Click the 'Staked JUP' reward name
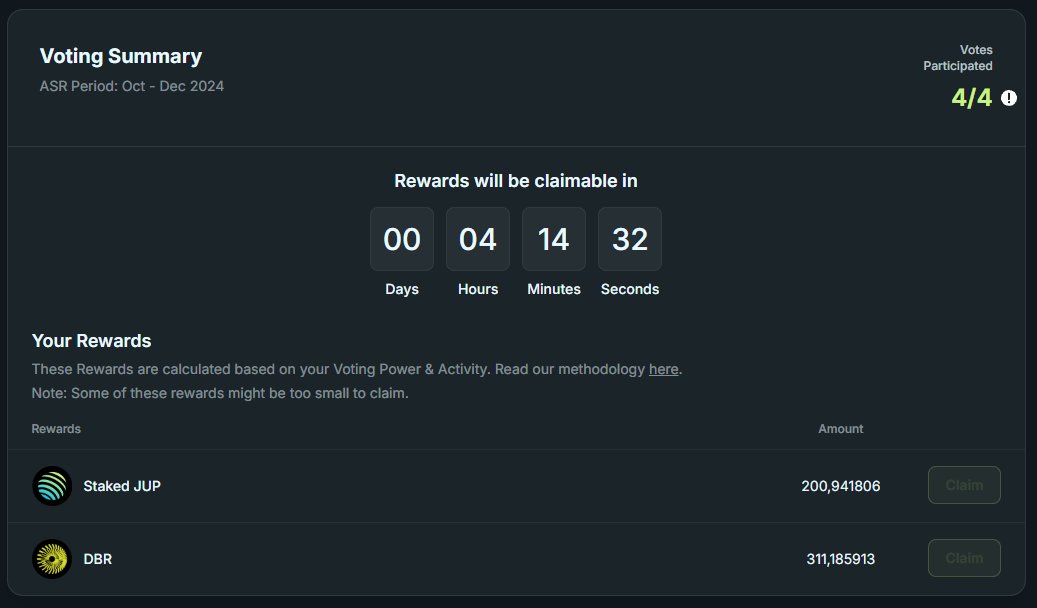Viewport: 1037px width, 608px height. point(122,486)
